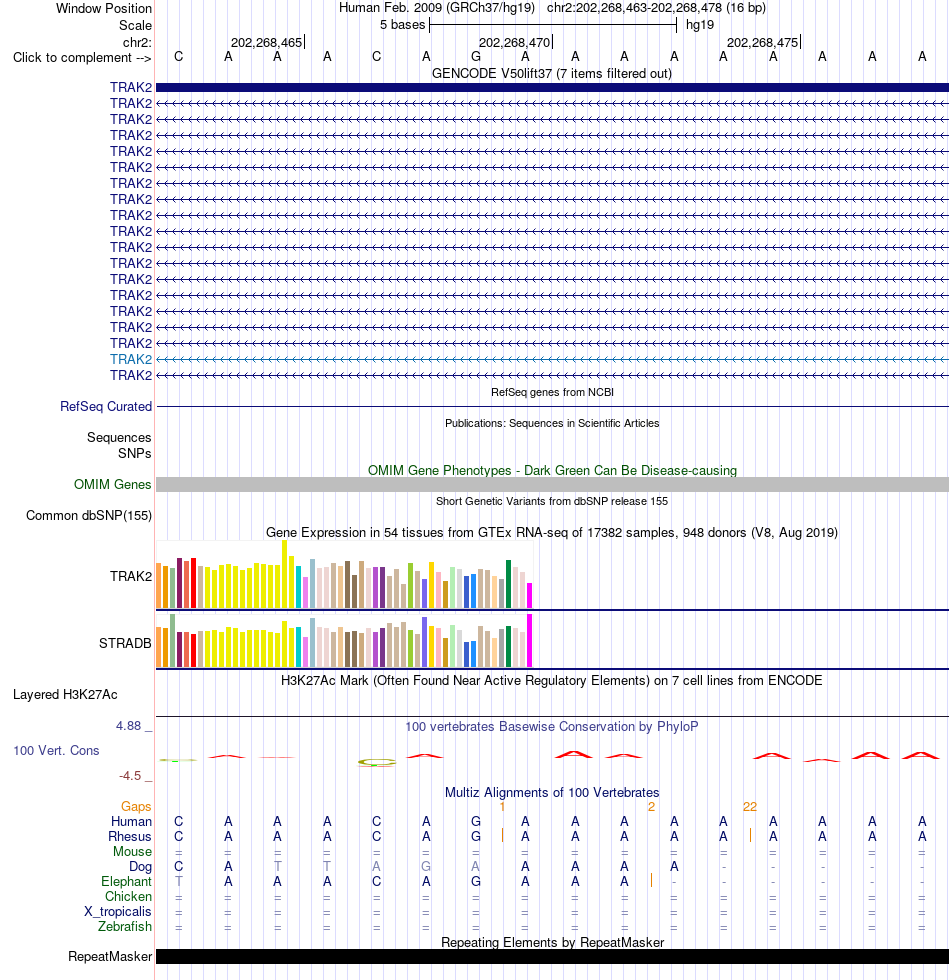Click the 'hg19' label beside the scale bar
950x980 pixels.
pyautogui.click(x=699, y=25)
